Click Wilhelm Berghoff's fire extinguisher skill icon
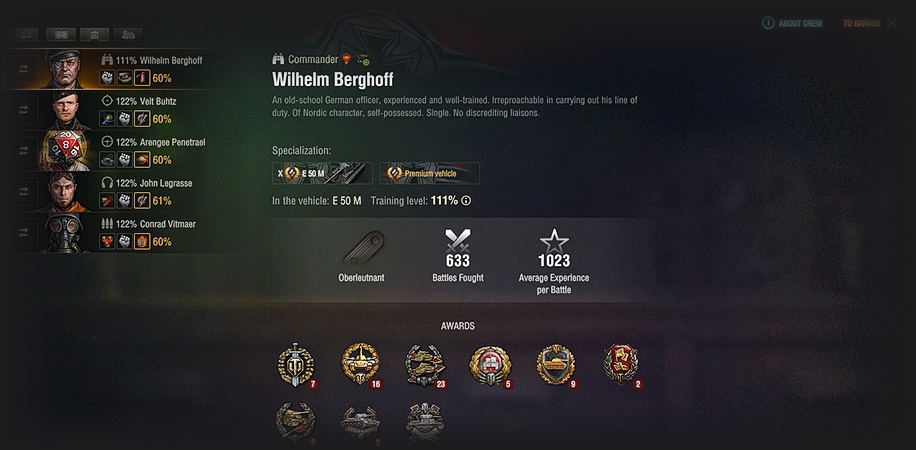 tap(142, 78)
